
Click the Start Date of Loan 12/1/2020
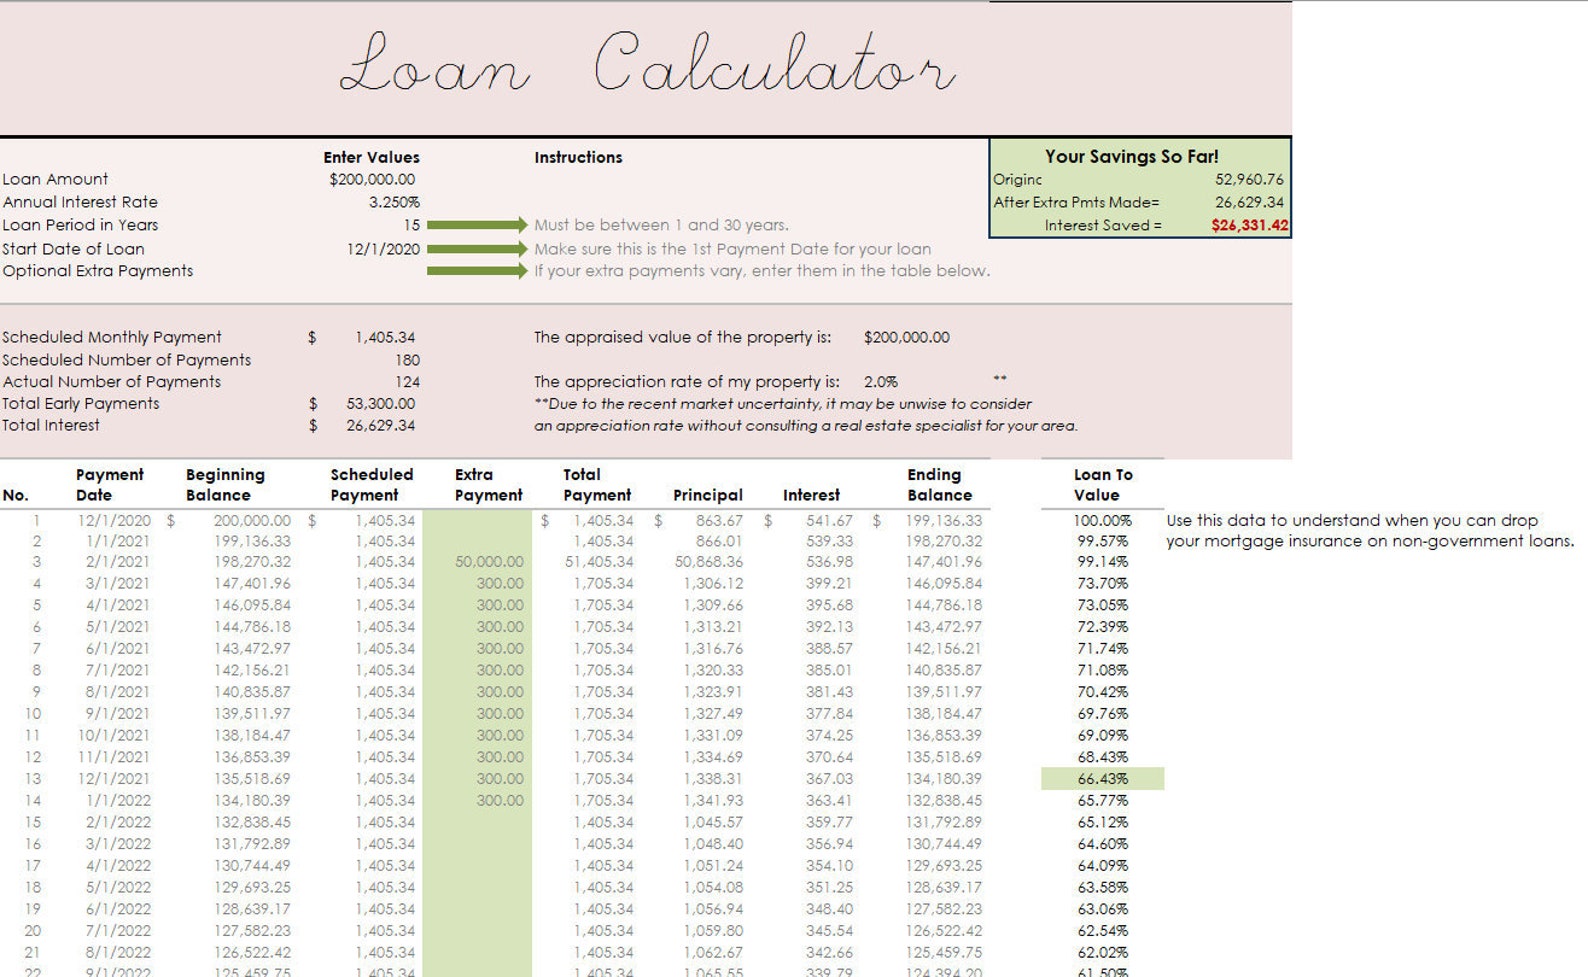pos(383,249)
